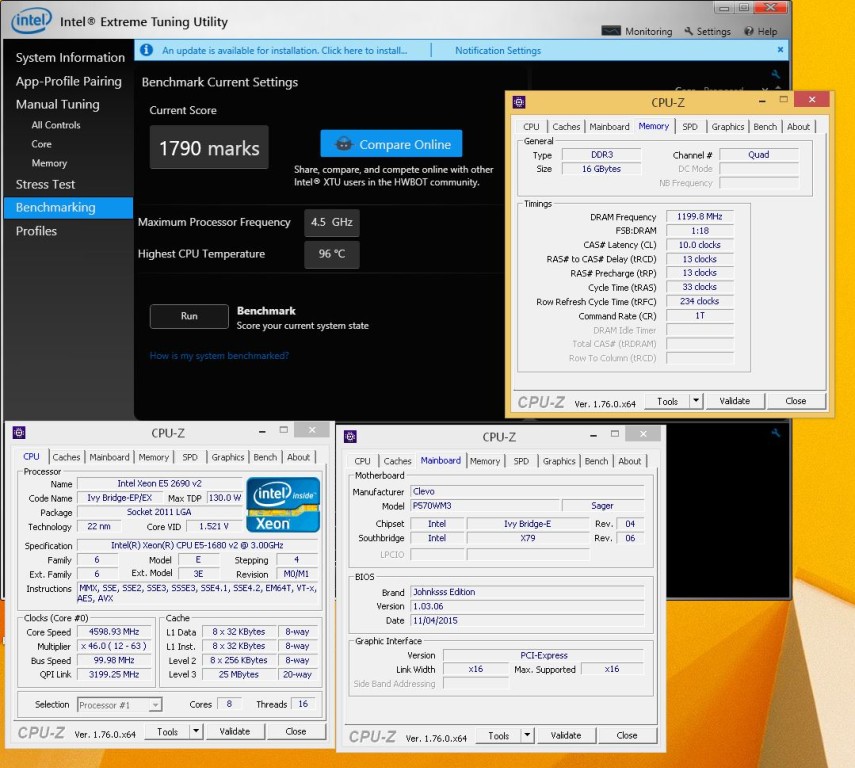Open System Information in XTU sidebar
The width and height of the screenshot is (855, 768).
pos(70,58)
